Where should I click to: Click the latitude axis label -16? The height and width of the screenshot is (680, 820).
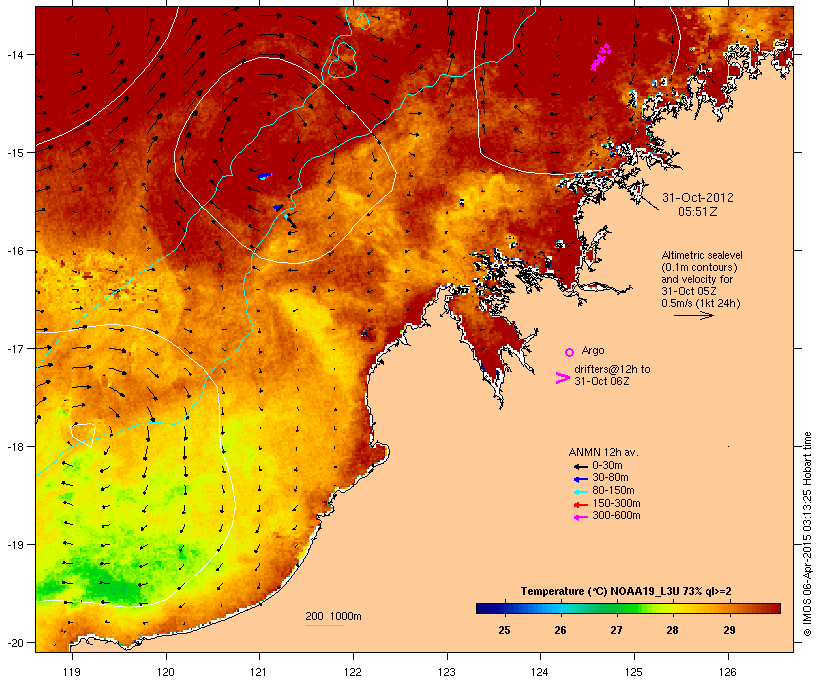tap(15, 251)
